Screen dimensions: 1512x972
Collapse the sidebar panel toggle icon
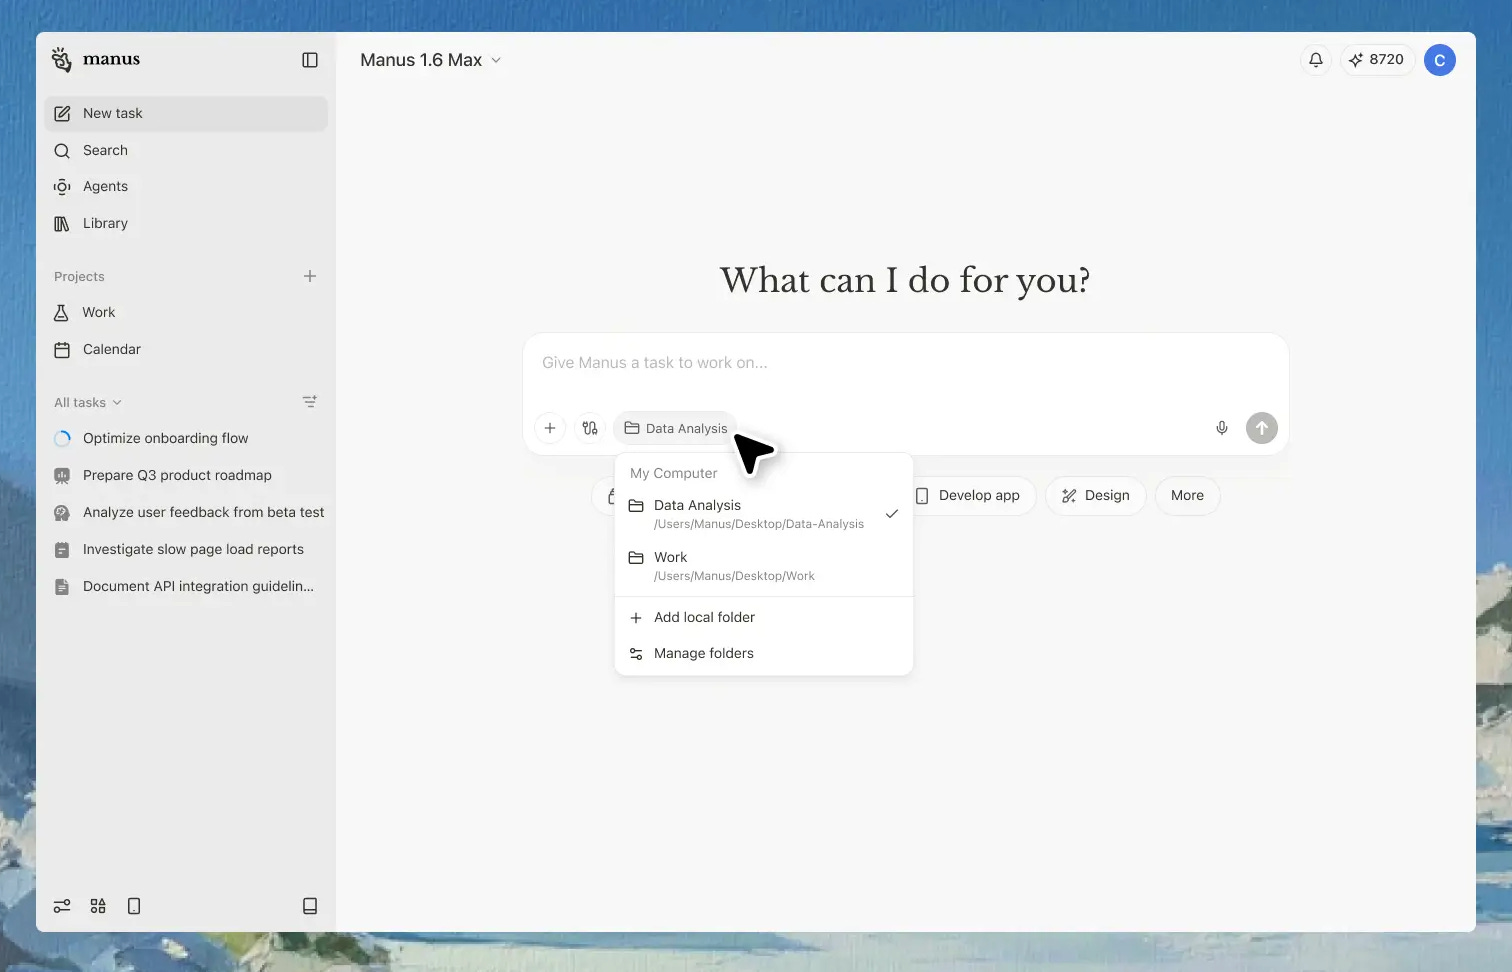(x=310, y=60)
